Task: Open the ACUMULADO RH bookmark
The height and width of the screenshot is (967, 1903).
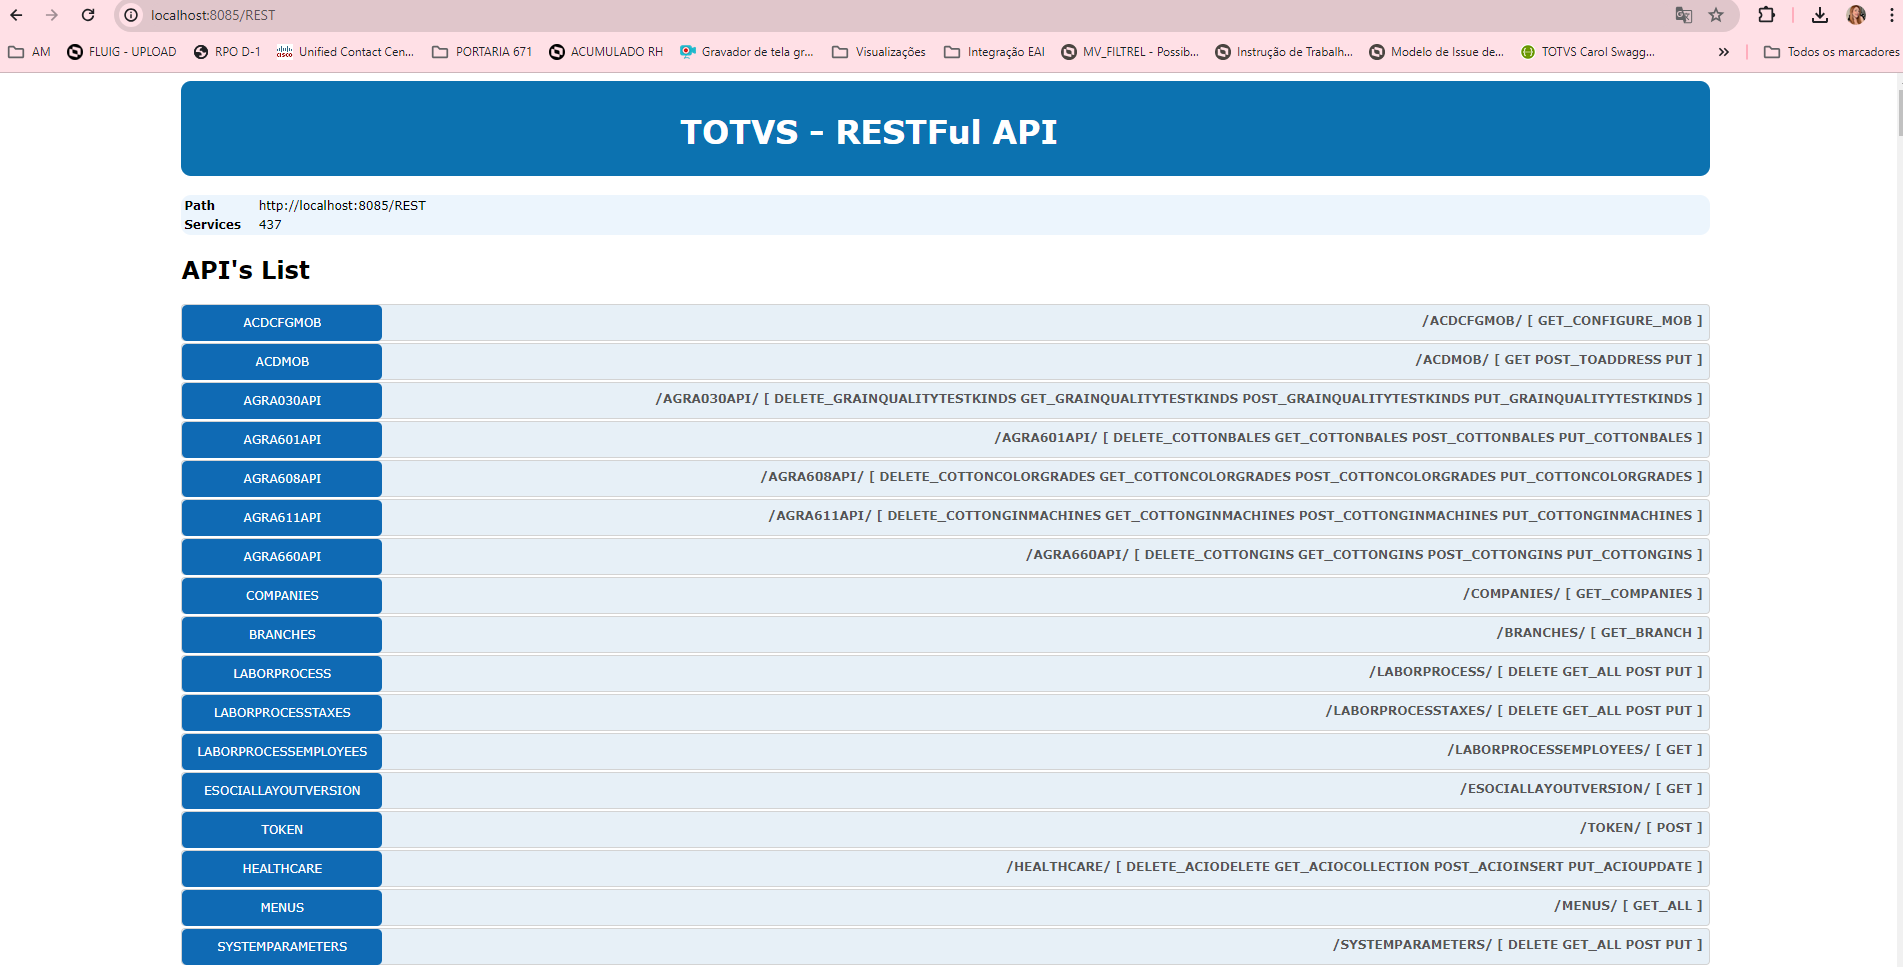Action: (x=606, y=52)
